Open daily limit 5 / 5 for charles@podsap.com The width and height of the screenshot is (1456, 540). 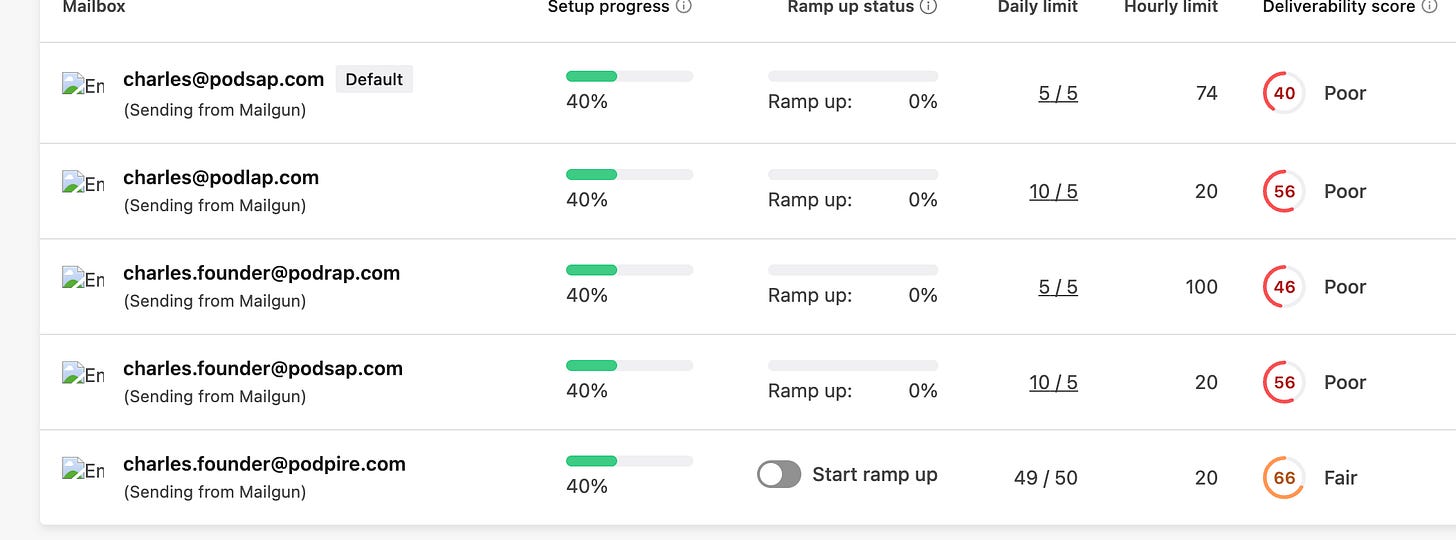[x=1058, y=93]
